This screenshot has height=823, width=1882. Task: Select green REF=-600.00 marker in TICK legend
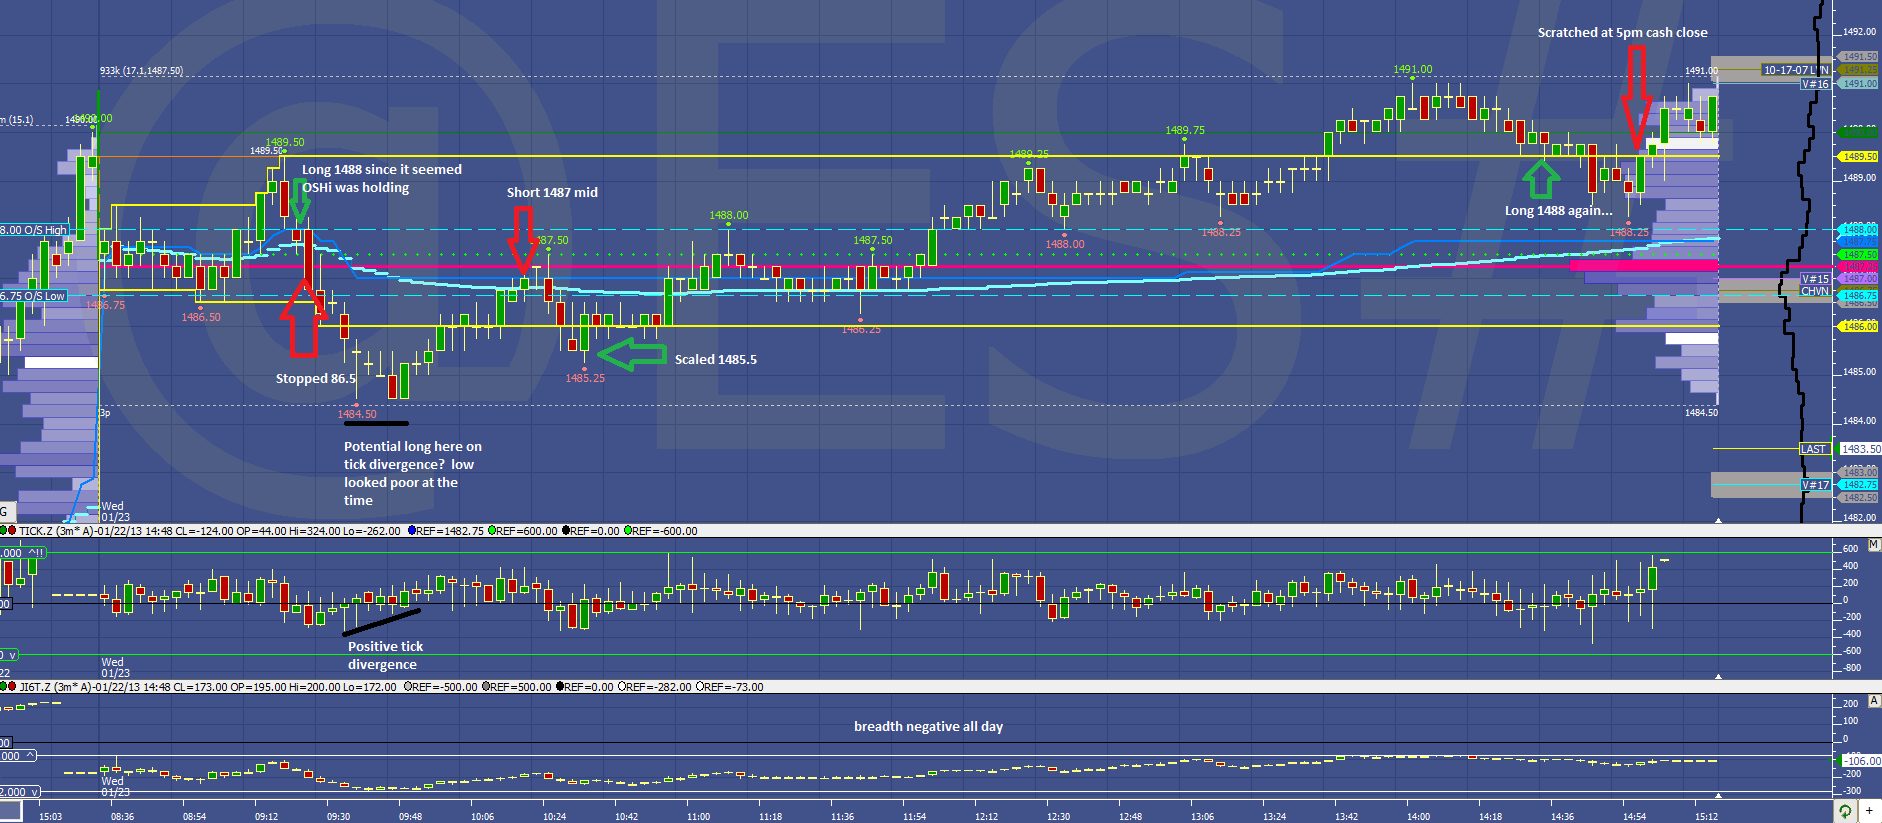tap(628, 531)
